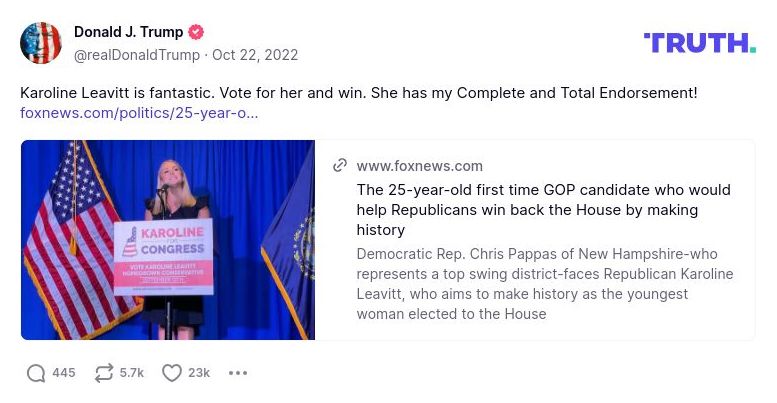Click the Karoline Leavitt podium photo thumbnail

(168, 240)
